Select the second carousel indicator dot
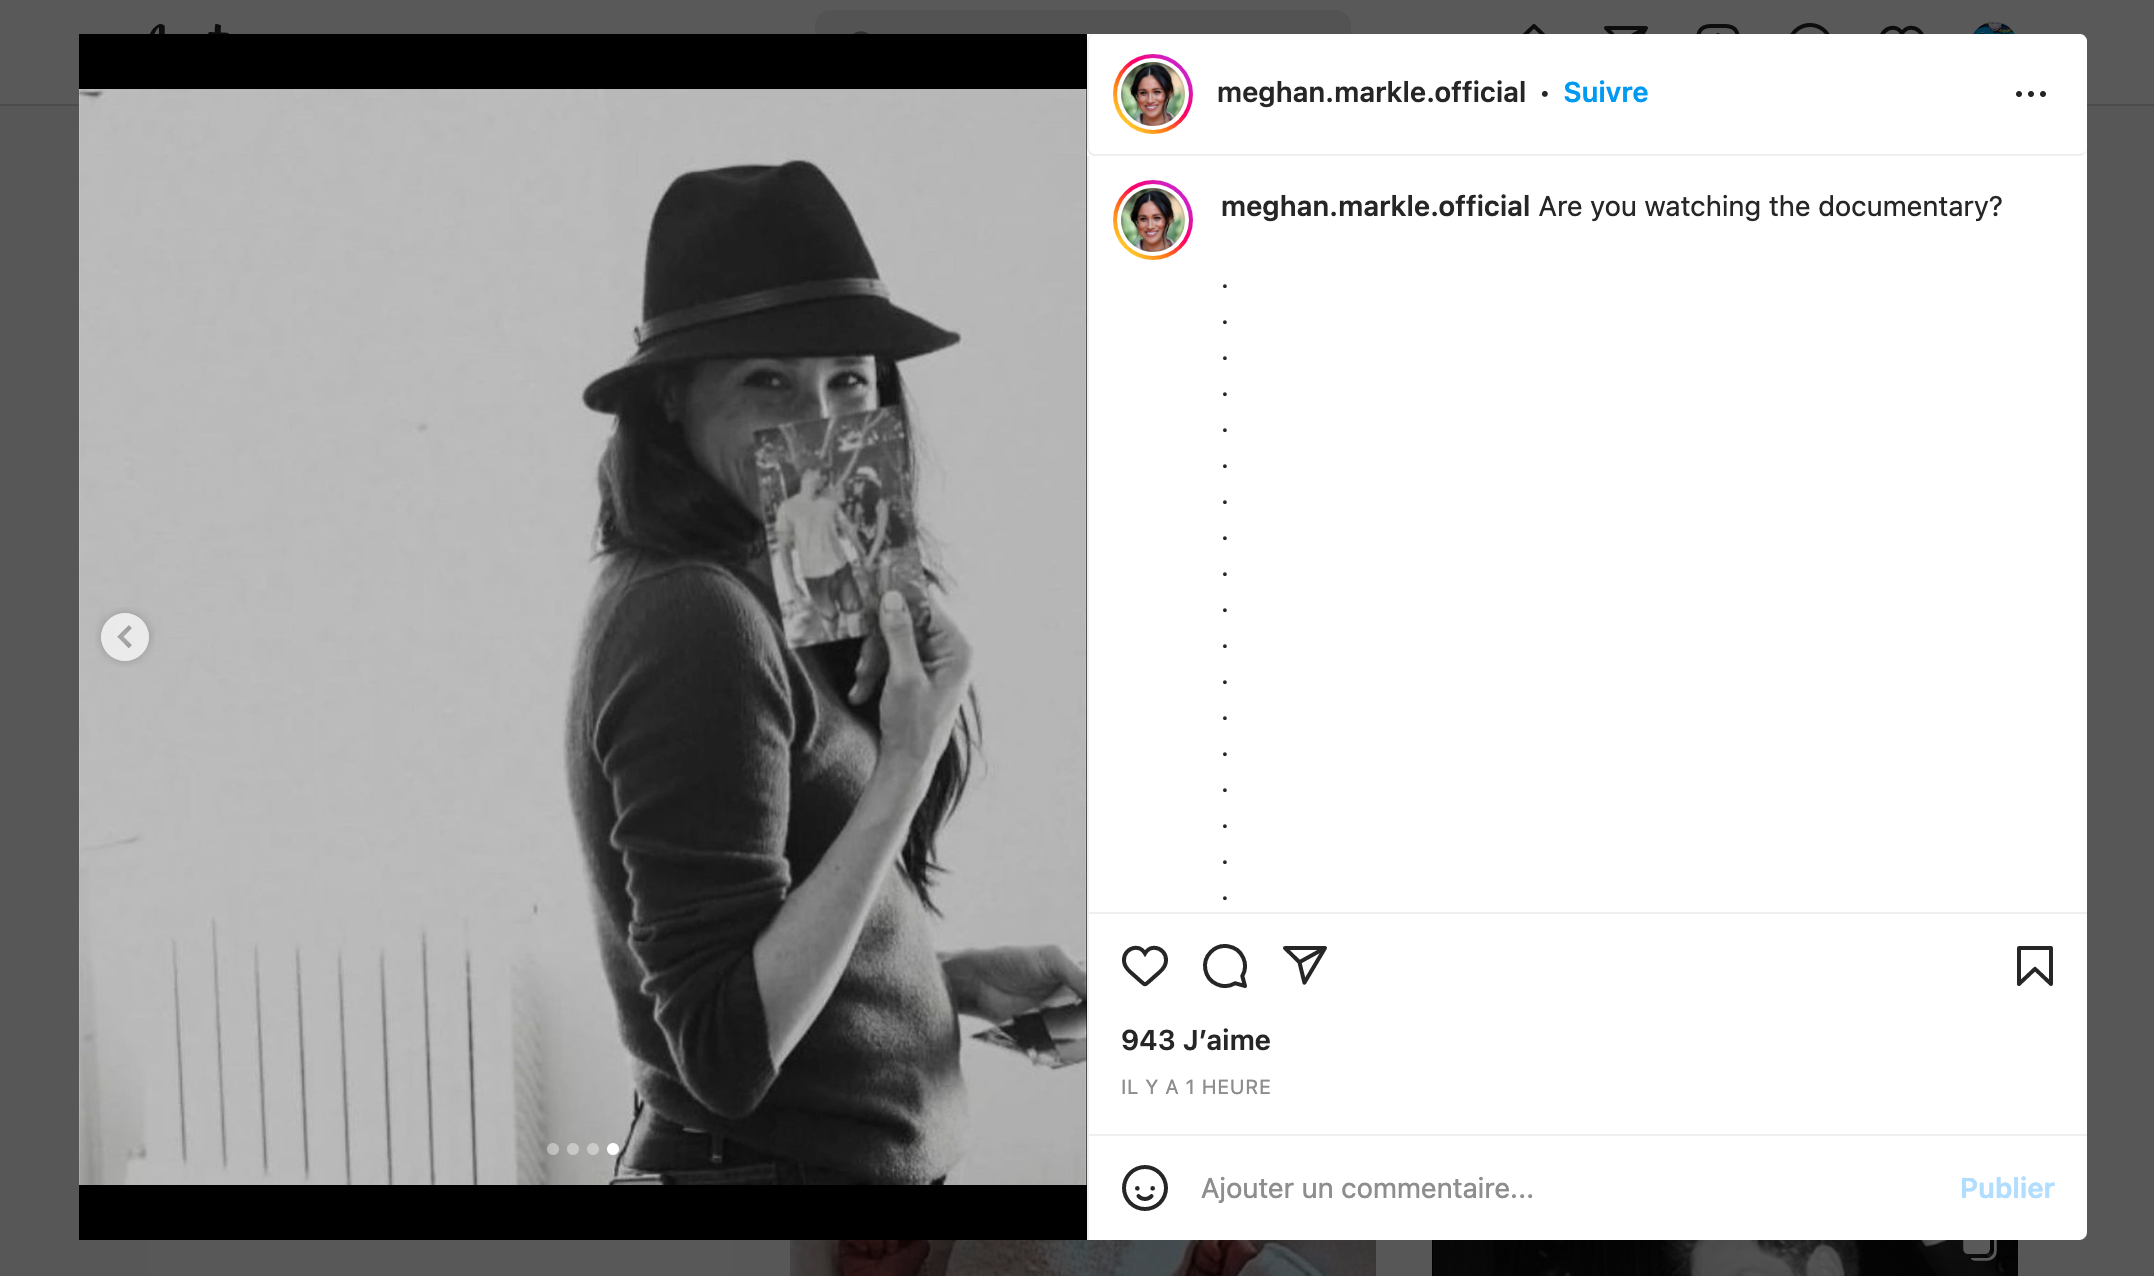The width and height of the screenshot is (2154, 1276). [x=573, y=1149]
